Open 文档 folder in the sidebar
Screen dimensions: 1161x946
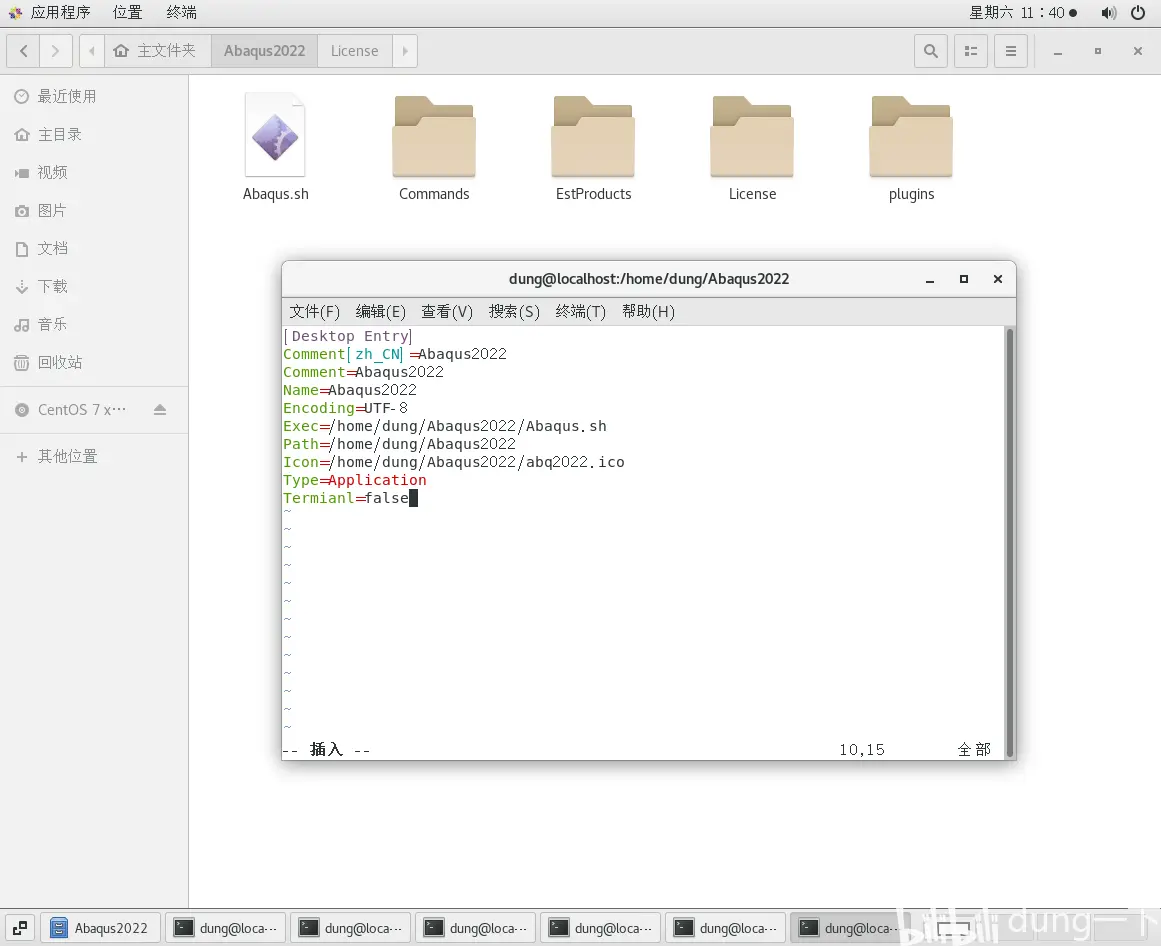pos(94,249)
